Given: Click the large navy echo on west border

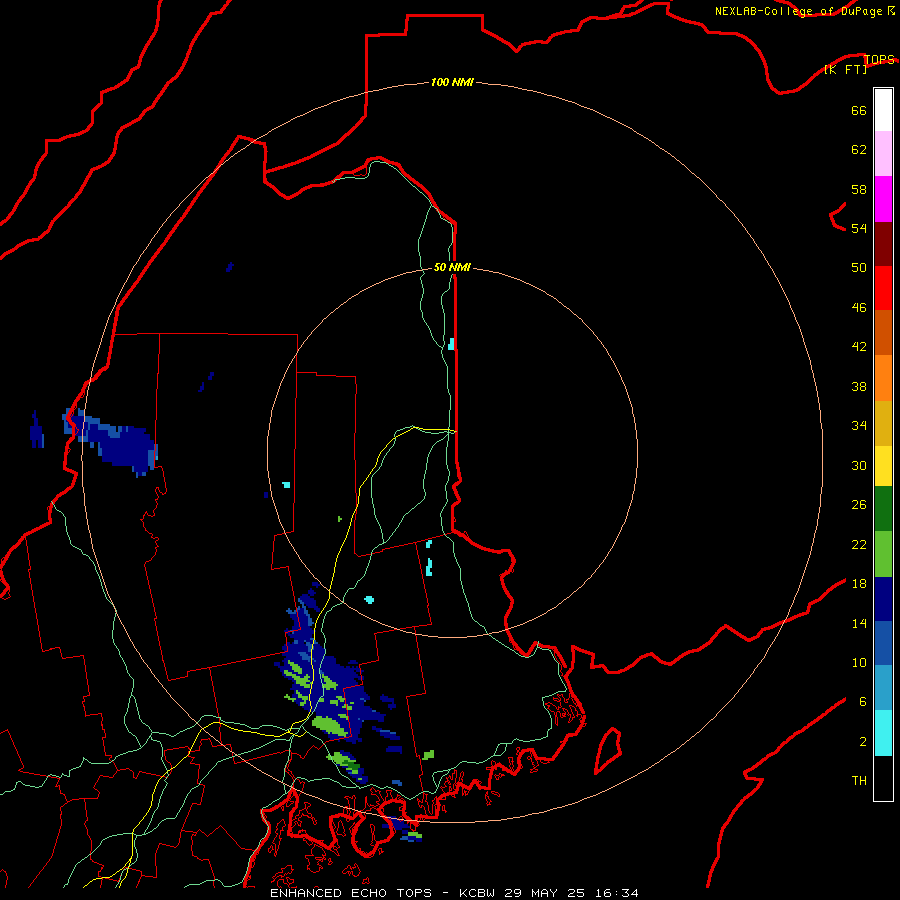Looking at the screenshot, I should click(x=110, y=442).
